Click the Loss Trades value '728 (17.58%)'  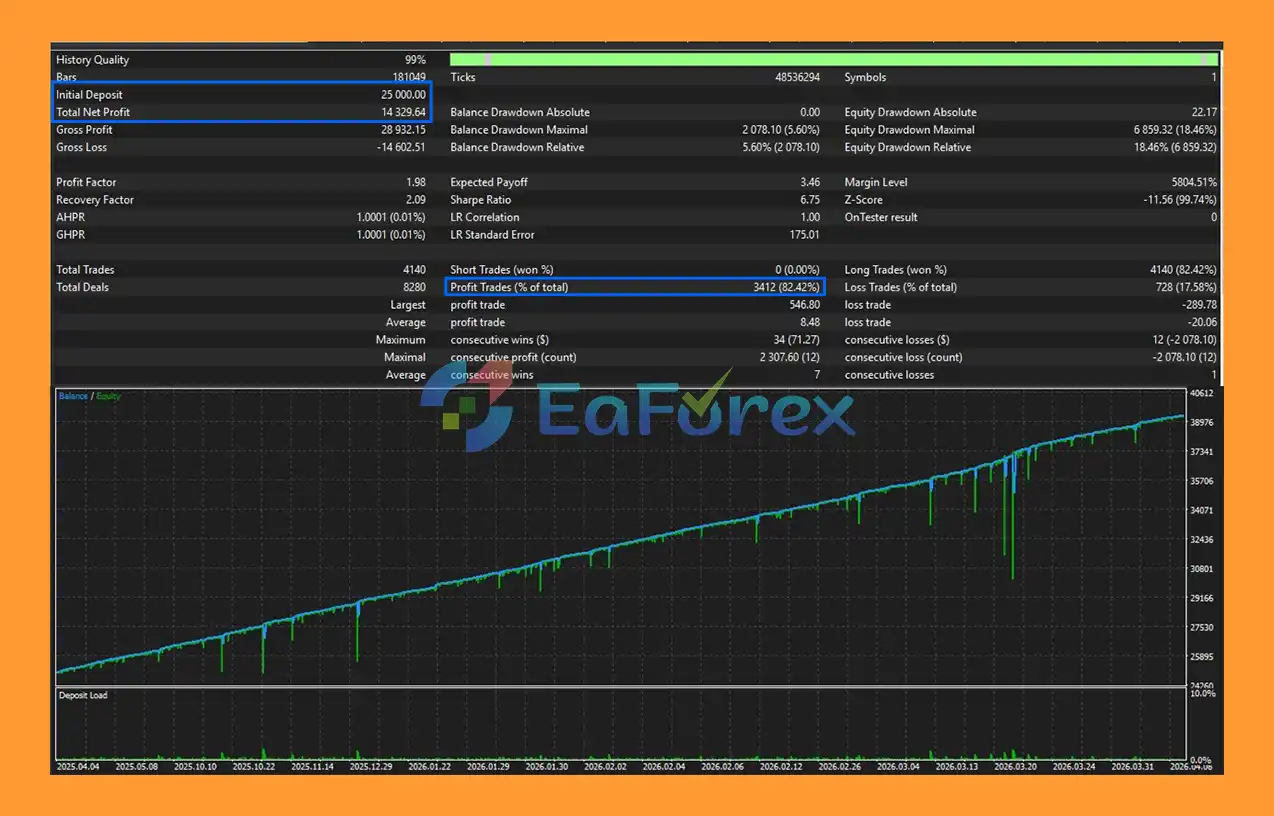1186,287
